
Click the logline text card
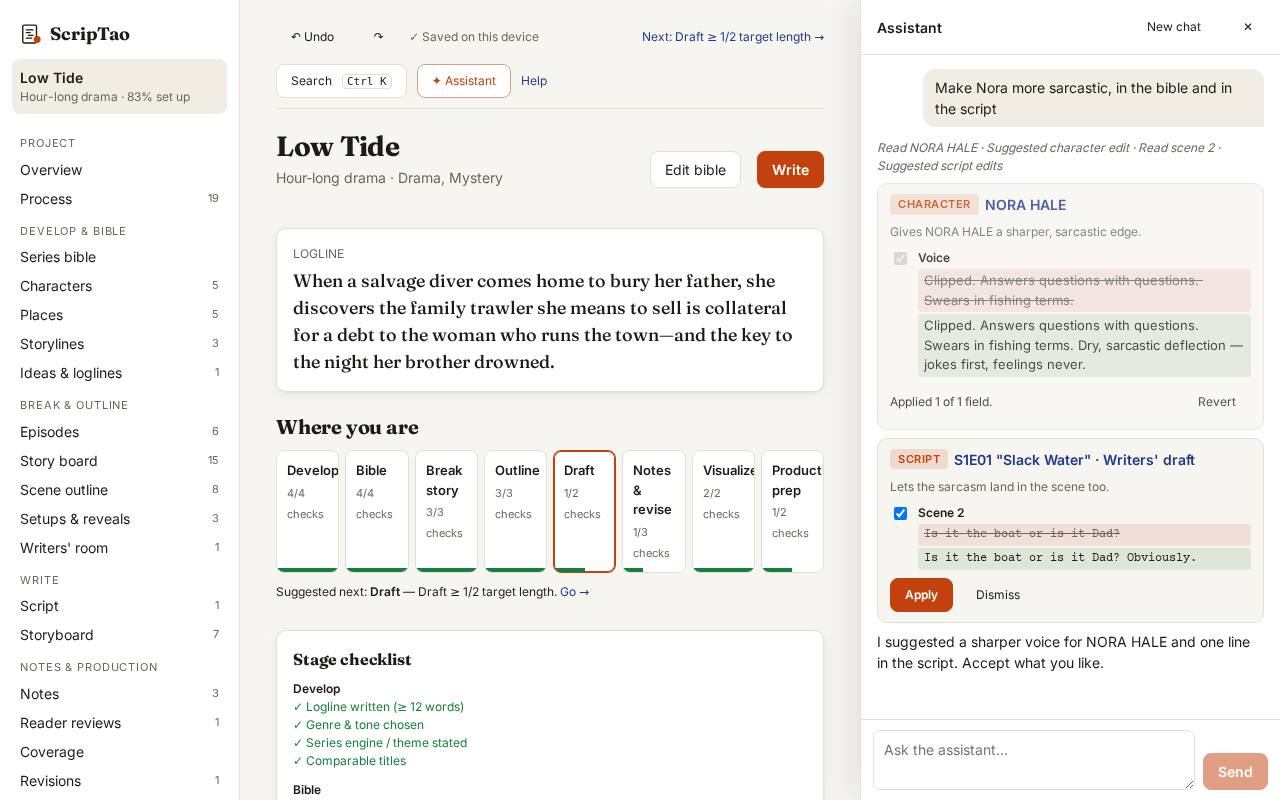point(550,310)
